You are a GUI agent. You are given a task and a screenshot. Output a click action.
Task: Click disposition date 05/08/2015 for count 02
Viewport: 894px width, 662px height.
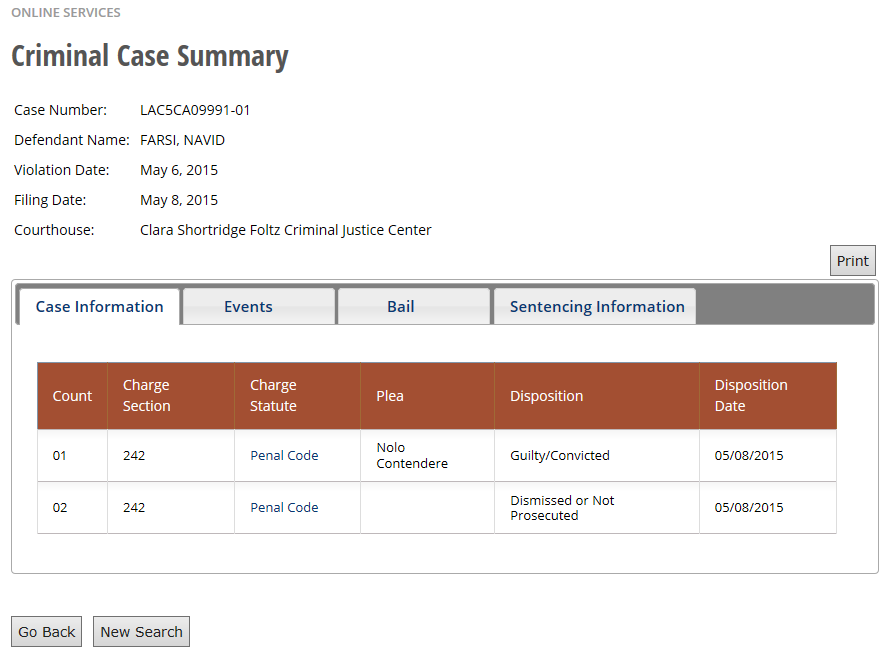(768, 507)
